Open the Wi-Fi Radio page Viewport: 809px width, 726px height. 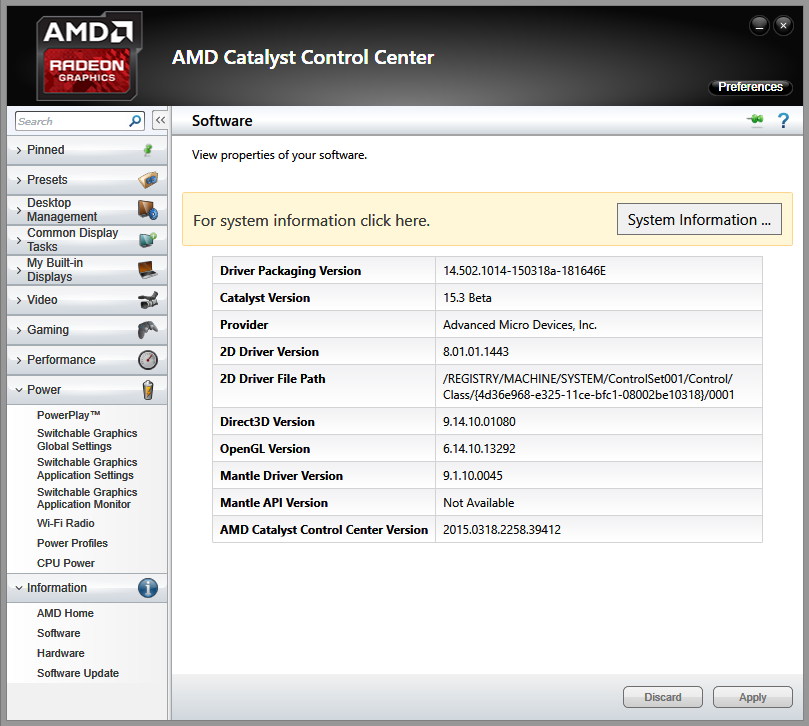coord(66,523)
